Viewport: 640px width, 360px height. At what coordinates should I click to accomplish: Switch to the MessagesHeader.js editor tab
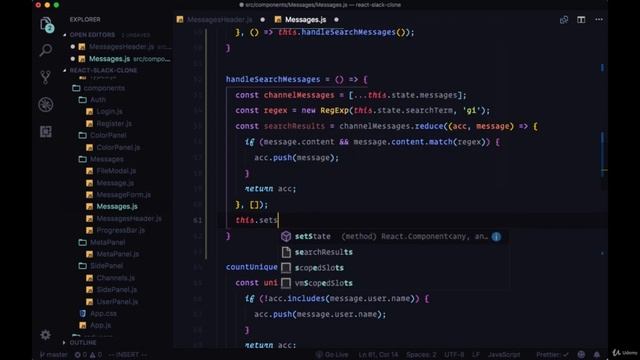pyautogui.click(x=220, y=20)
